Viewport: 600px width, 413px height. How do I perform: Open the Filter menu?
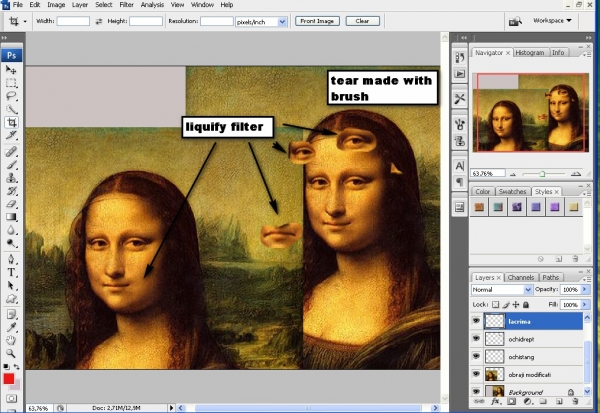pyautogui.click(x=126, y=5)
